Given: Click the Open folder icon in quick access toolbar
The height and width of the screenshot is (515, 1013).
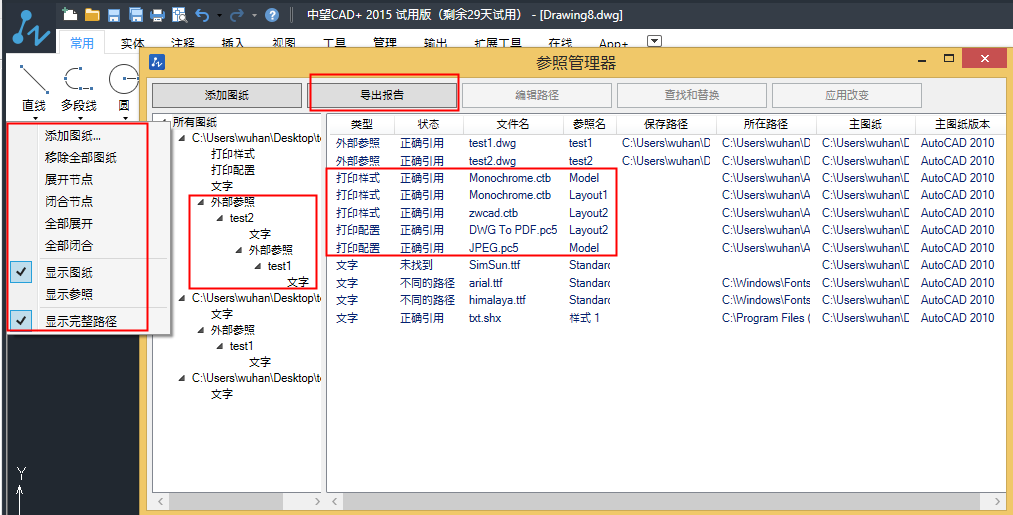Looking at the screenshot, I should [x=92, y=15].
